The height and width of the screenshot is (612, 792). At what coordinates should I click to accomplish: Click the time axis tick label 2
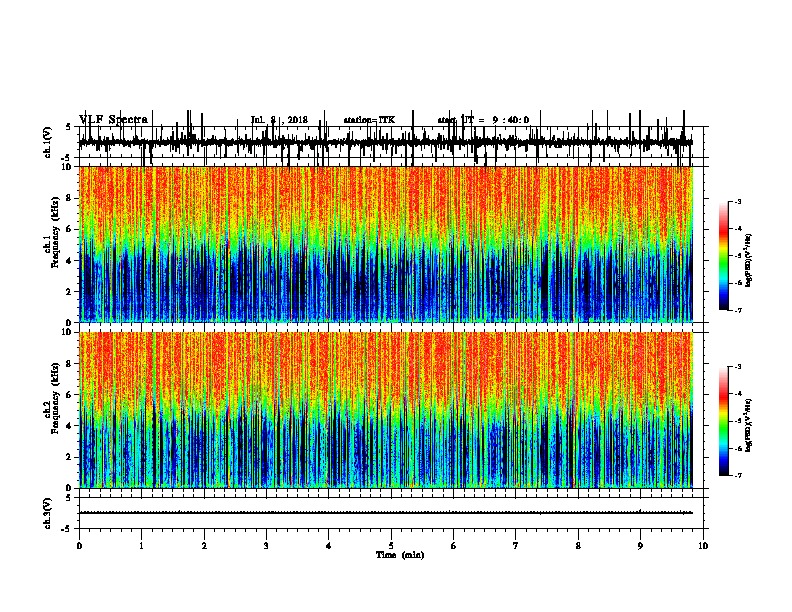pyautogui.click(x=204, y=545)
